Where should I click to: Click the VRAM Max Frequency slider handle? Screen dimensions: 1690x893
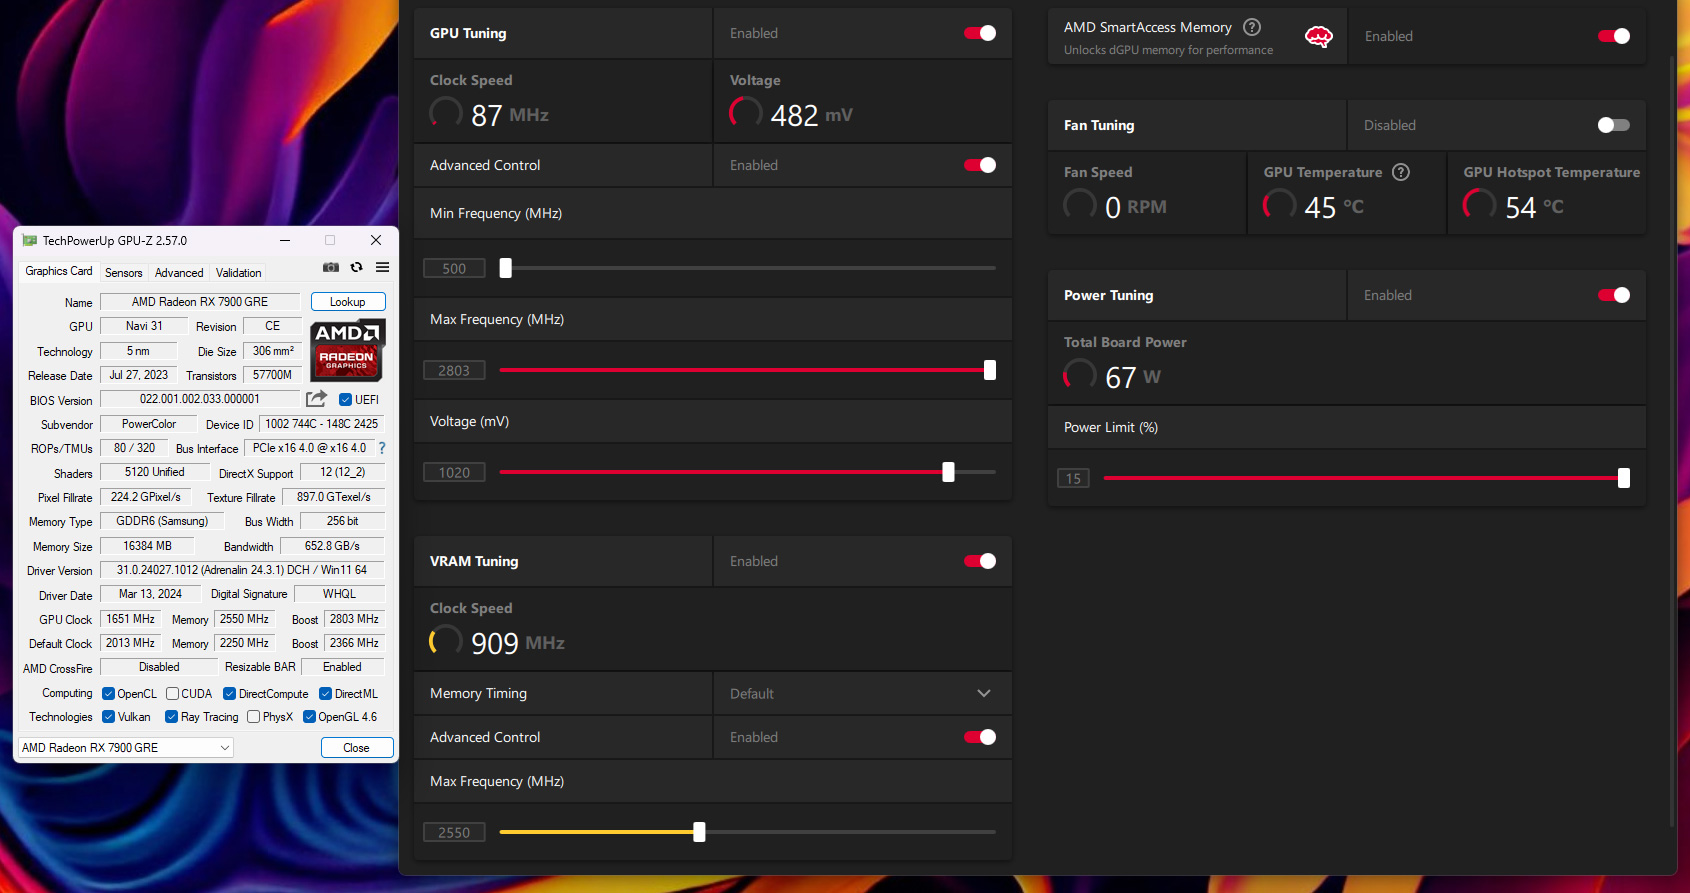(699, 832)
